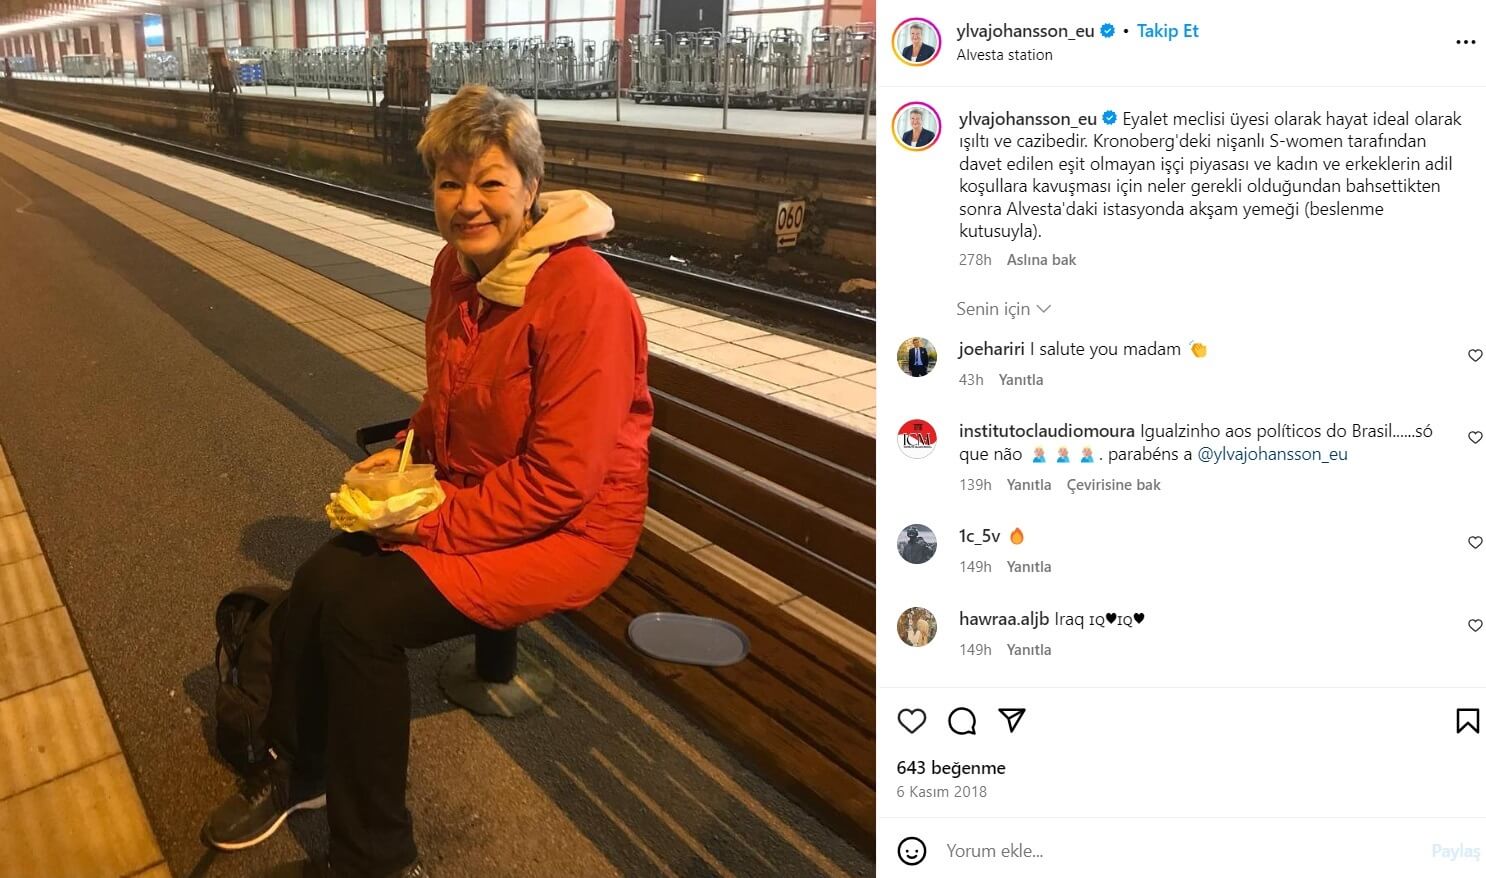Image resolution: width=1486 pixels, height=878 pixels.
Task: Click Çevirisine bak under the institutoclaudiomoura comment
Action: pyautogui.click(x=1113, y=485)
